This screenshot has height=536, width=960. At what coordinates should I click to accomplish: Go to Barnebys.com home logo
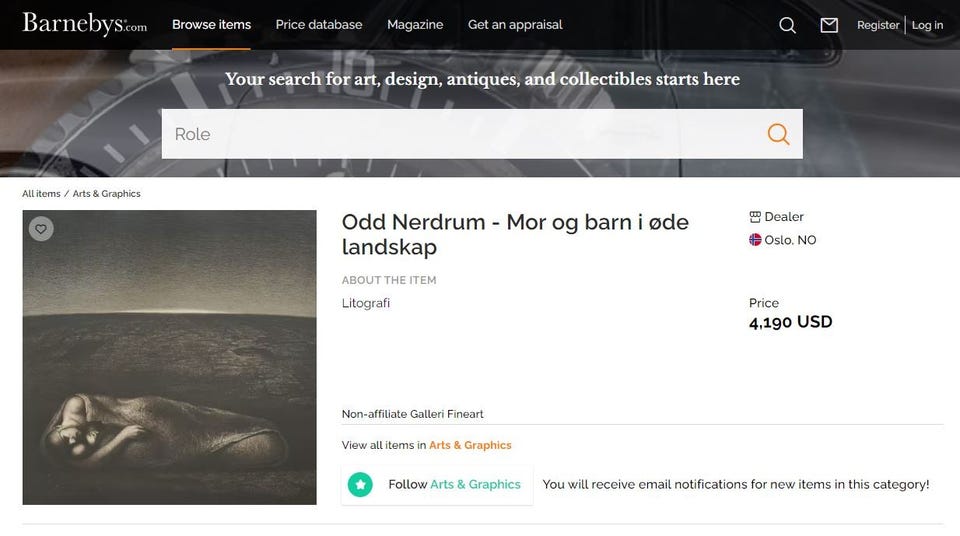[x=84, y=24]
